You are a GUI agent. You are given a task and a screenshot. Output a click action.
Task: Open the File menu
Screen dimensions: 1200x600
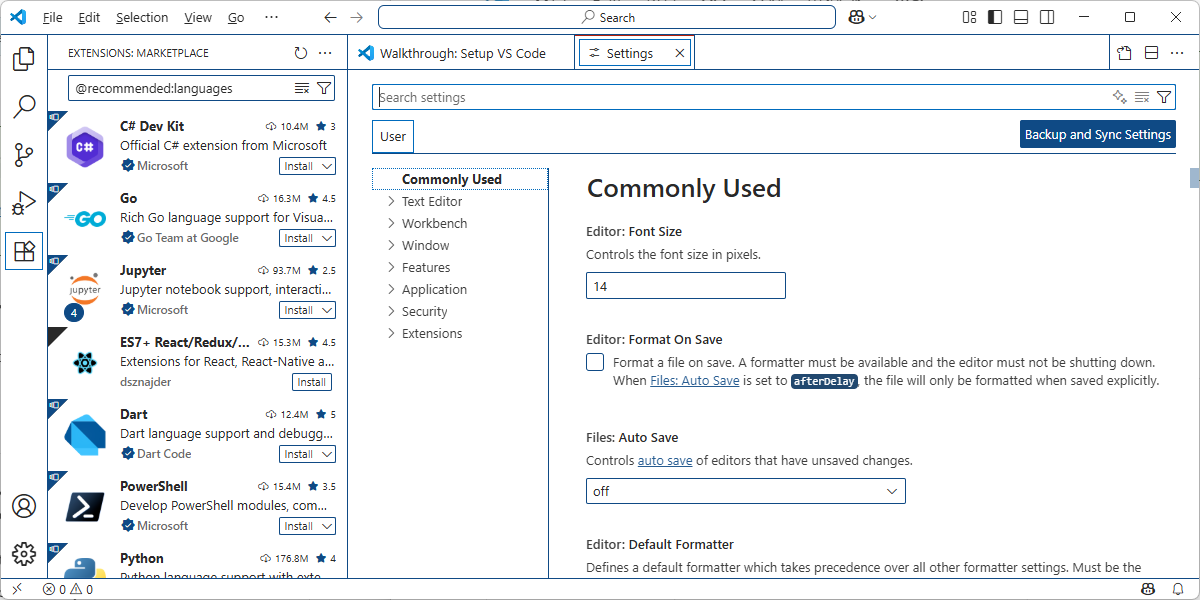53,17
